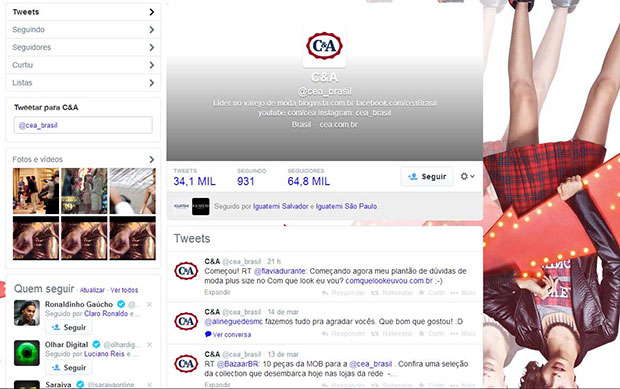Open the Listas sidebar menu item
The height and width of the screenshot is (389, 620).
pyautogui.click(x=83, y=83)
